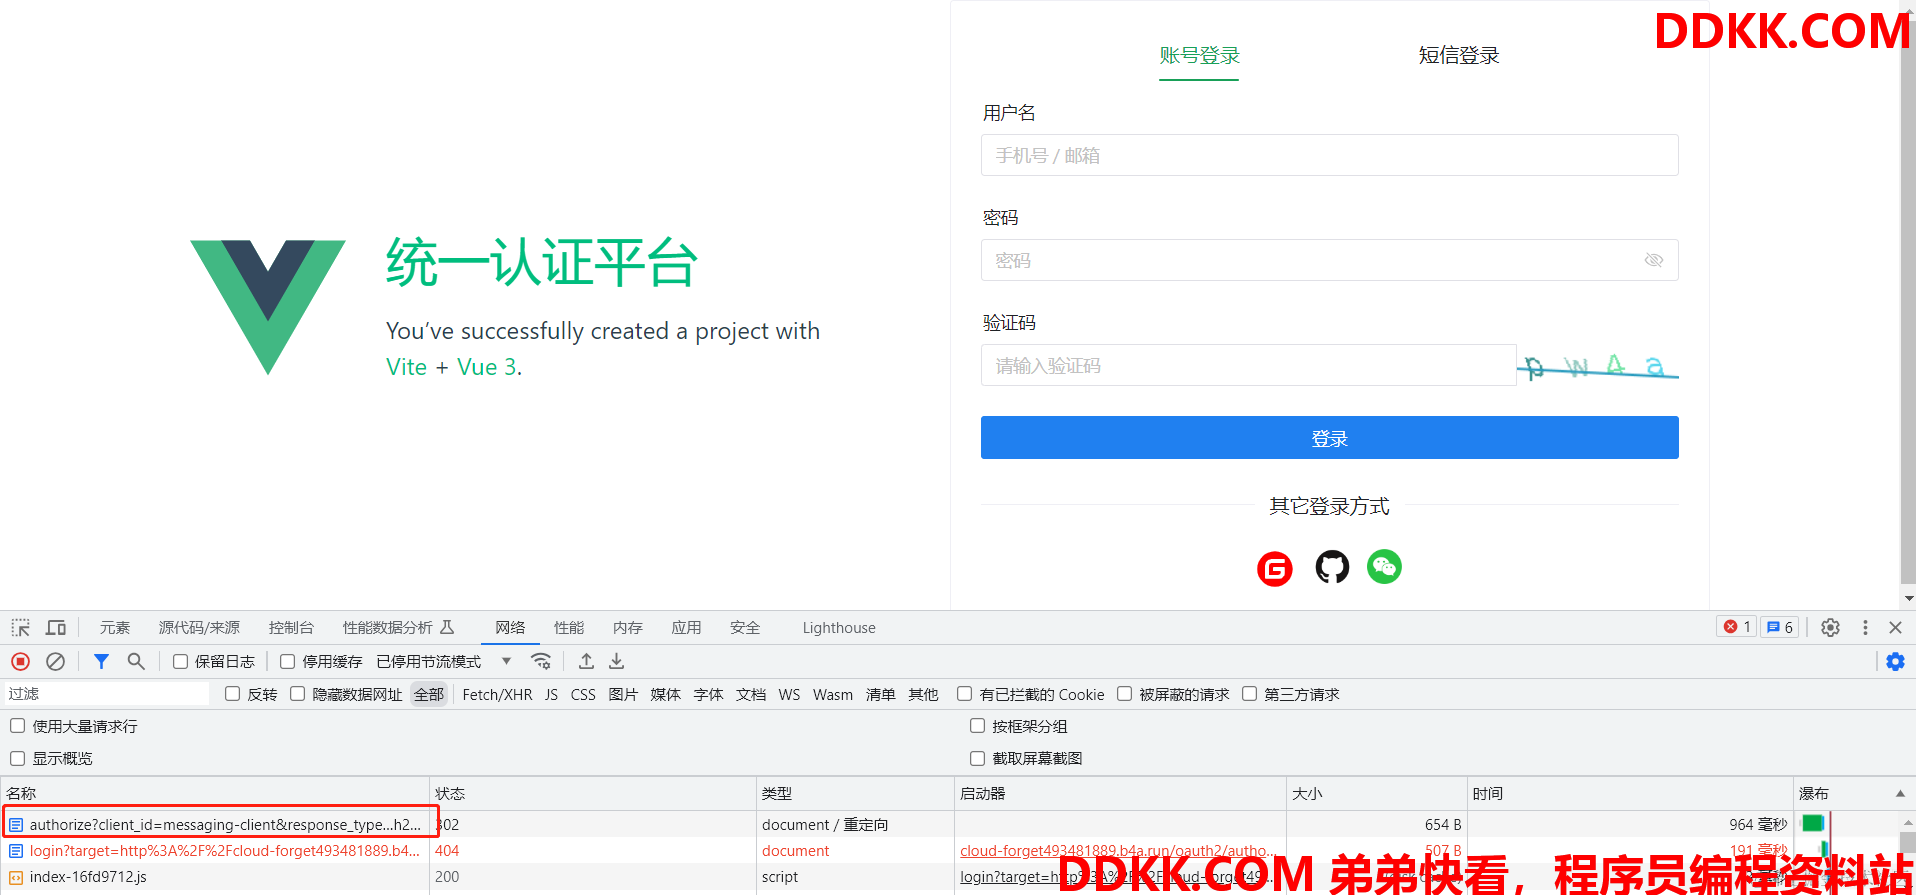The width and height of the screenshot is (1916, 895).
Task: Open network conditions wifi icon
Action: [x=541, y=661]
